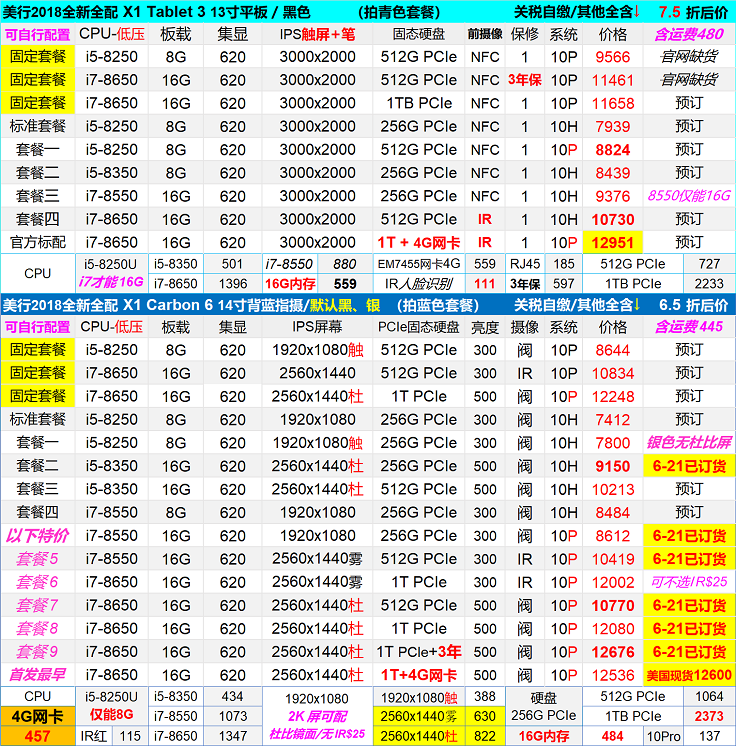Click the red value 2373
This screenshot has width=736, height=746.
[x=708, y=717]
